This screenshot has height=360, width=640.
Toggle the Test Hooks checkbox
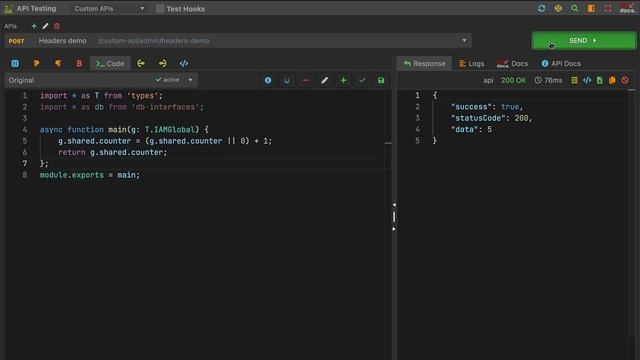(160, 9)
